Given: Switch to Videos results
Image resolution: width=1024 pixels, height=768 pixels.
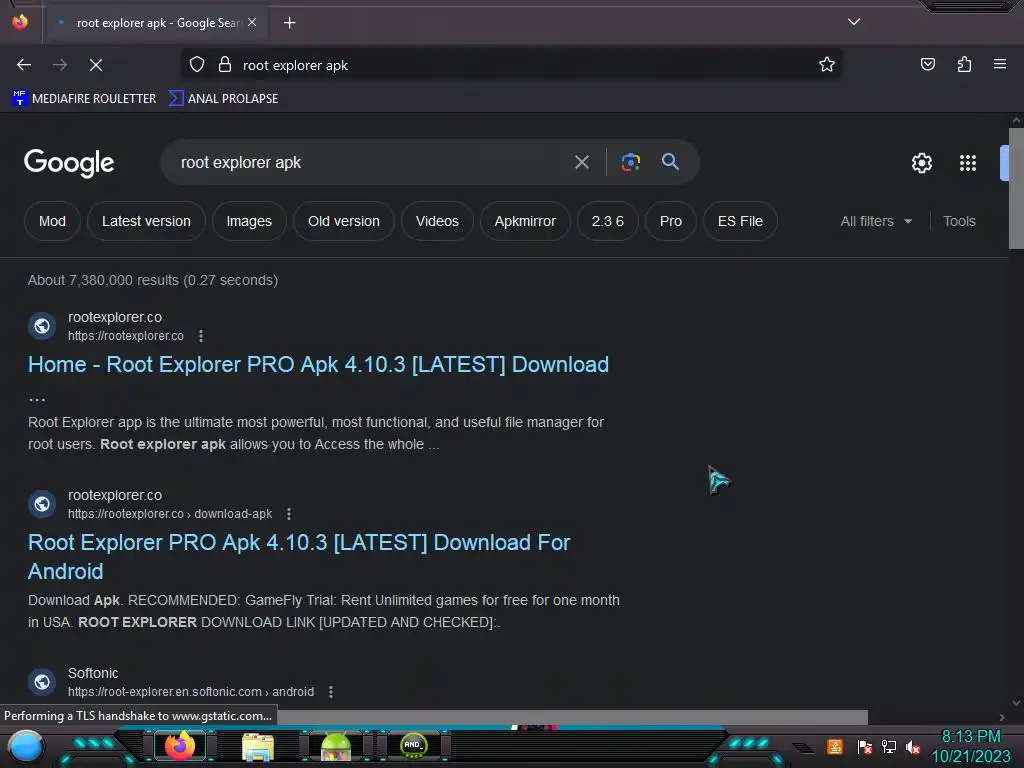Looking at the screenshot, I should [x=437, y=221].
